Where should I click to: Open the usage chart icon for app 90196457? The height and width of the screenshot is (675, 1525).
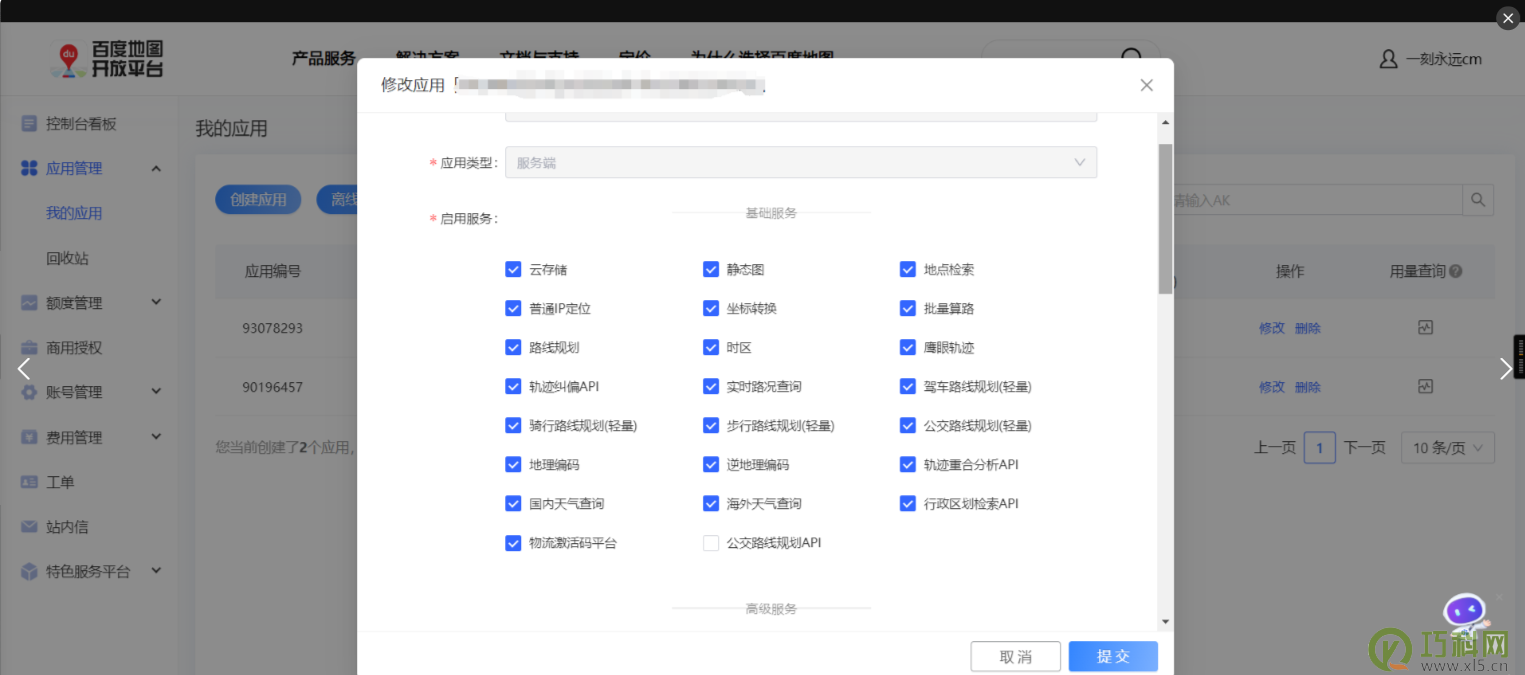coord(1426,386)
